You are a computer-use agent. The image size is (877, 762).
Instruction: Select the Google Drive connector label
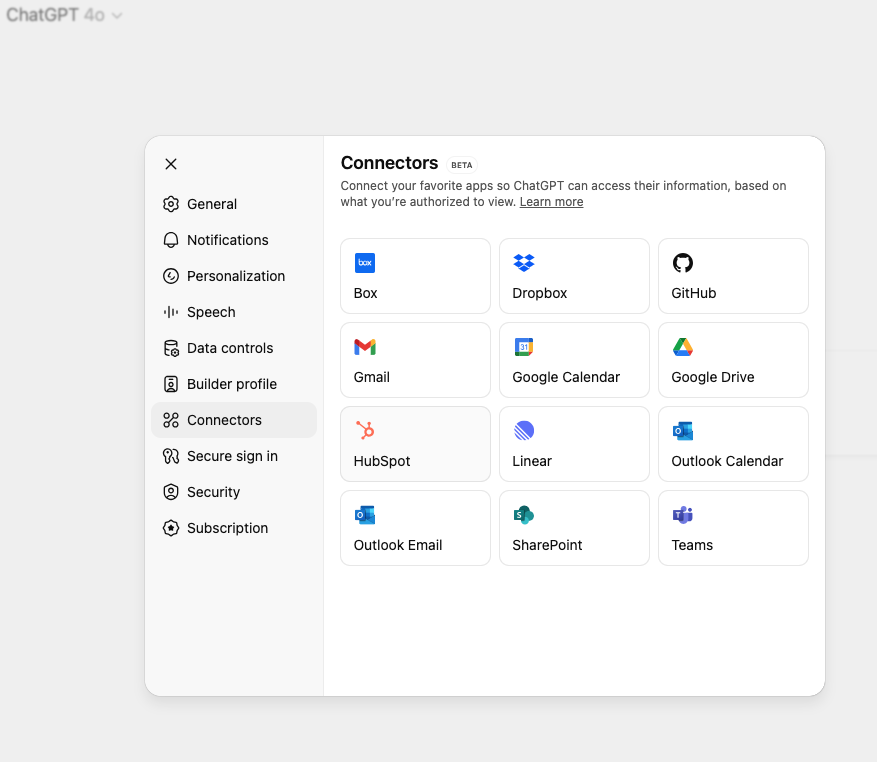(713, 377)
